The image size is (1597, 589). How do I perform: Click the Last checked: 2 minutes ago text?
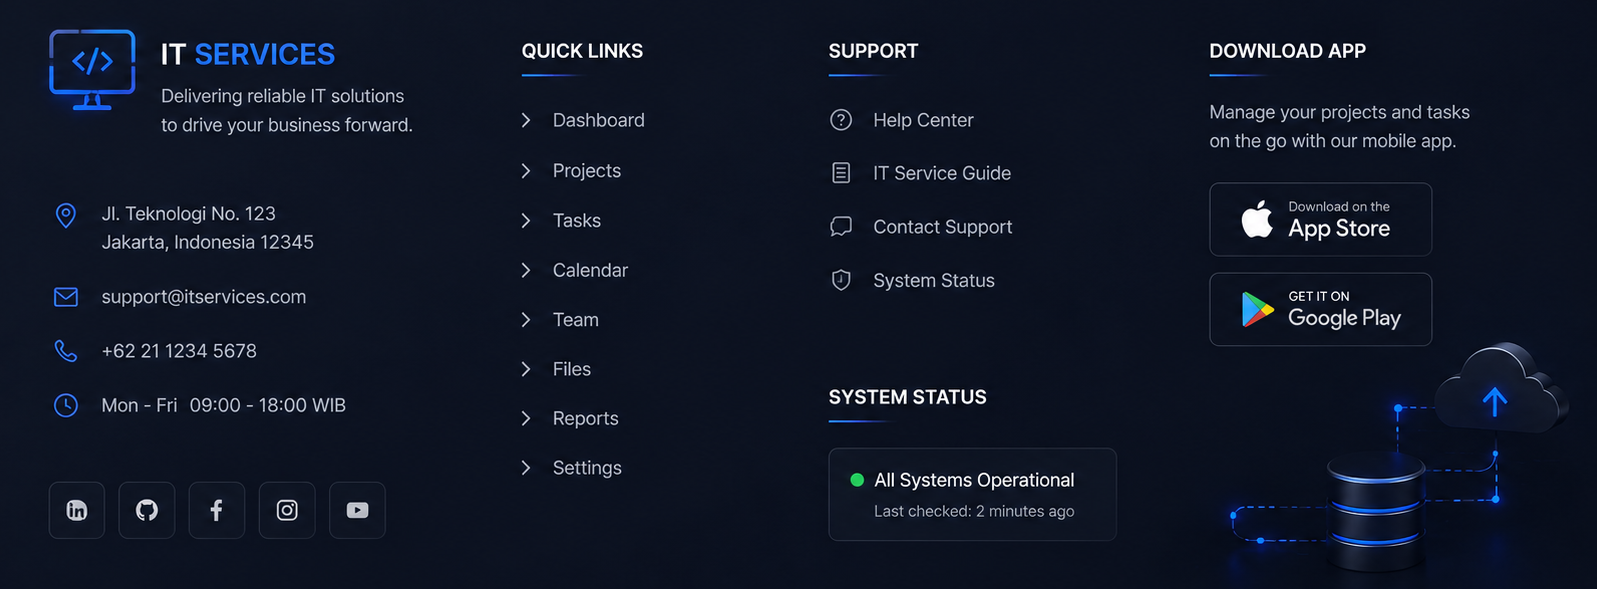[974, 511]
